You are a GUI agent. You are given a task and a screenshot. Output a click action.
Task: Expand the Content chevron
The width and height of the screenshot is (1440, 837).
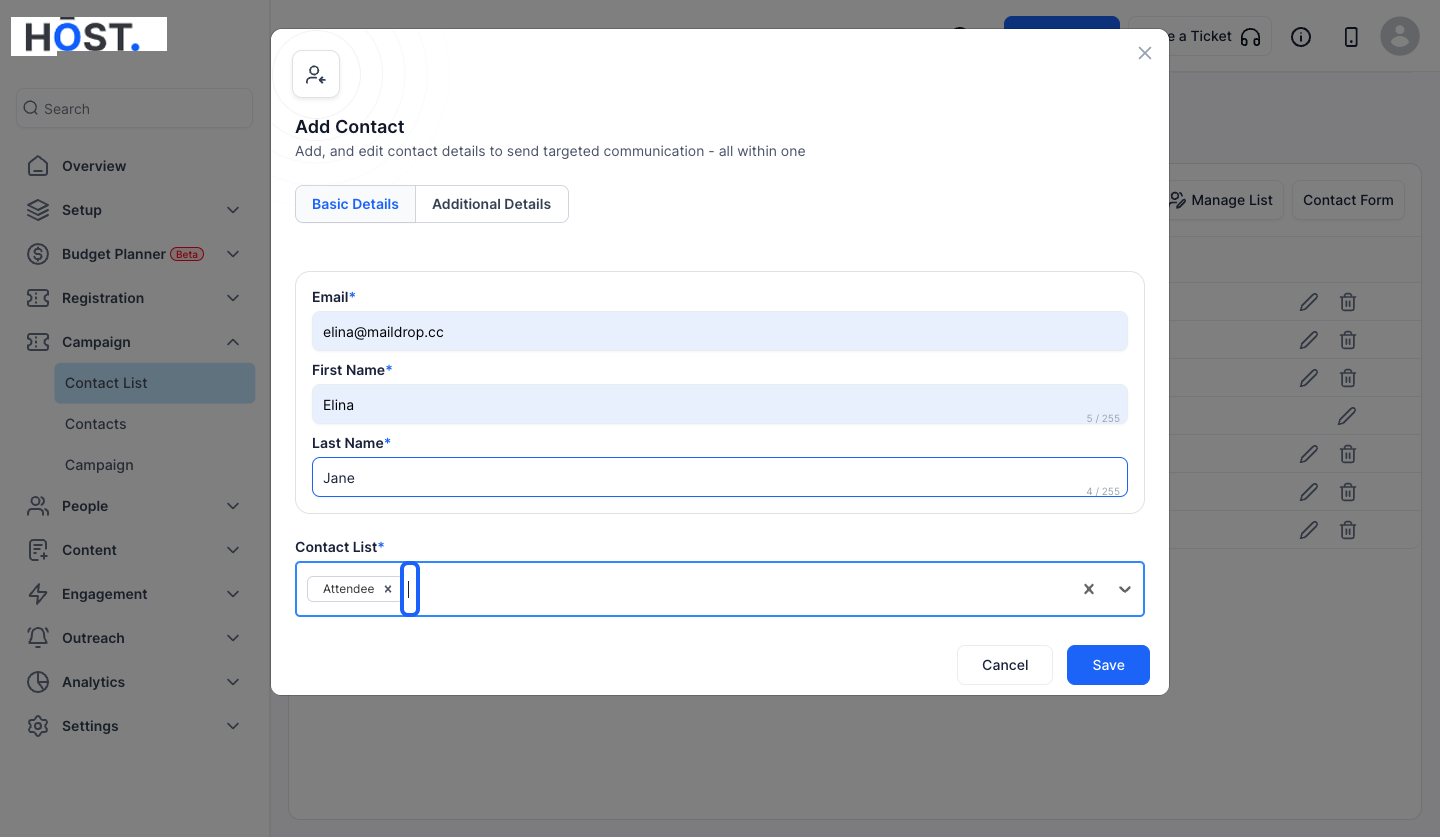pos(233,550)
